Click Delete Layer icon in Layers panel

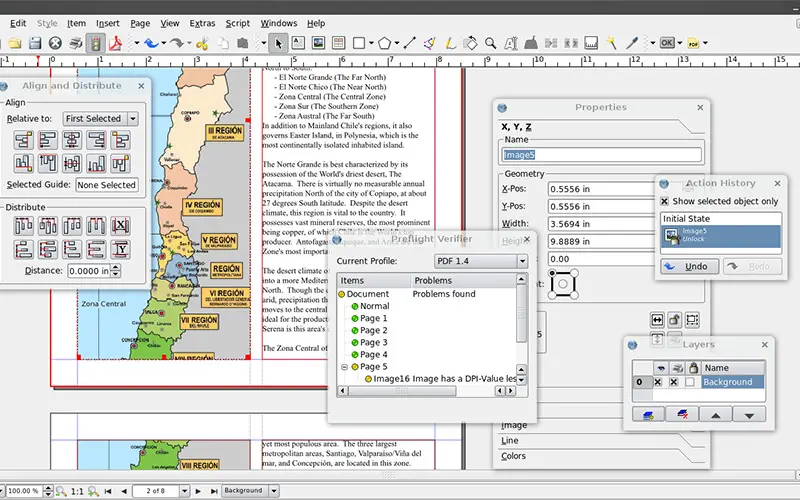pos(682,414)
